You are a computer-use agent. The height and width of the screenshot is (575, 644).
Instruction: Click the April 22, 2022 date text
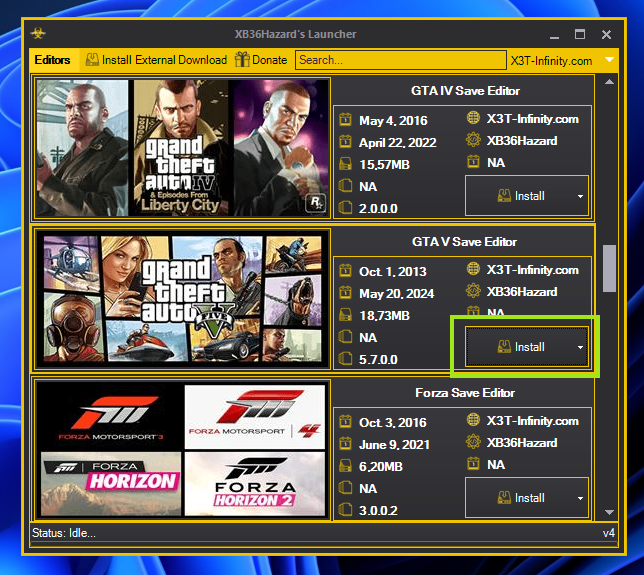398,143
